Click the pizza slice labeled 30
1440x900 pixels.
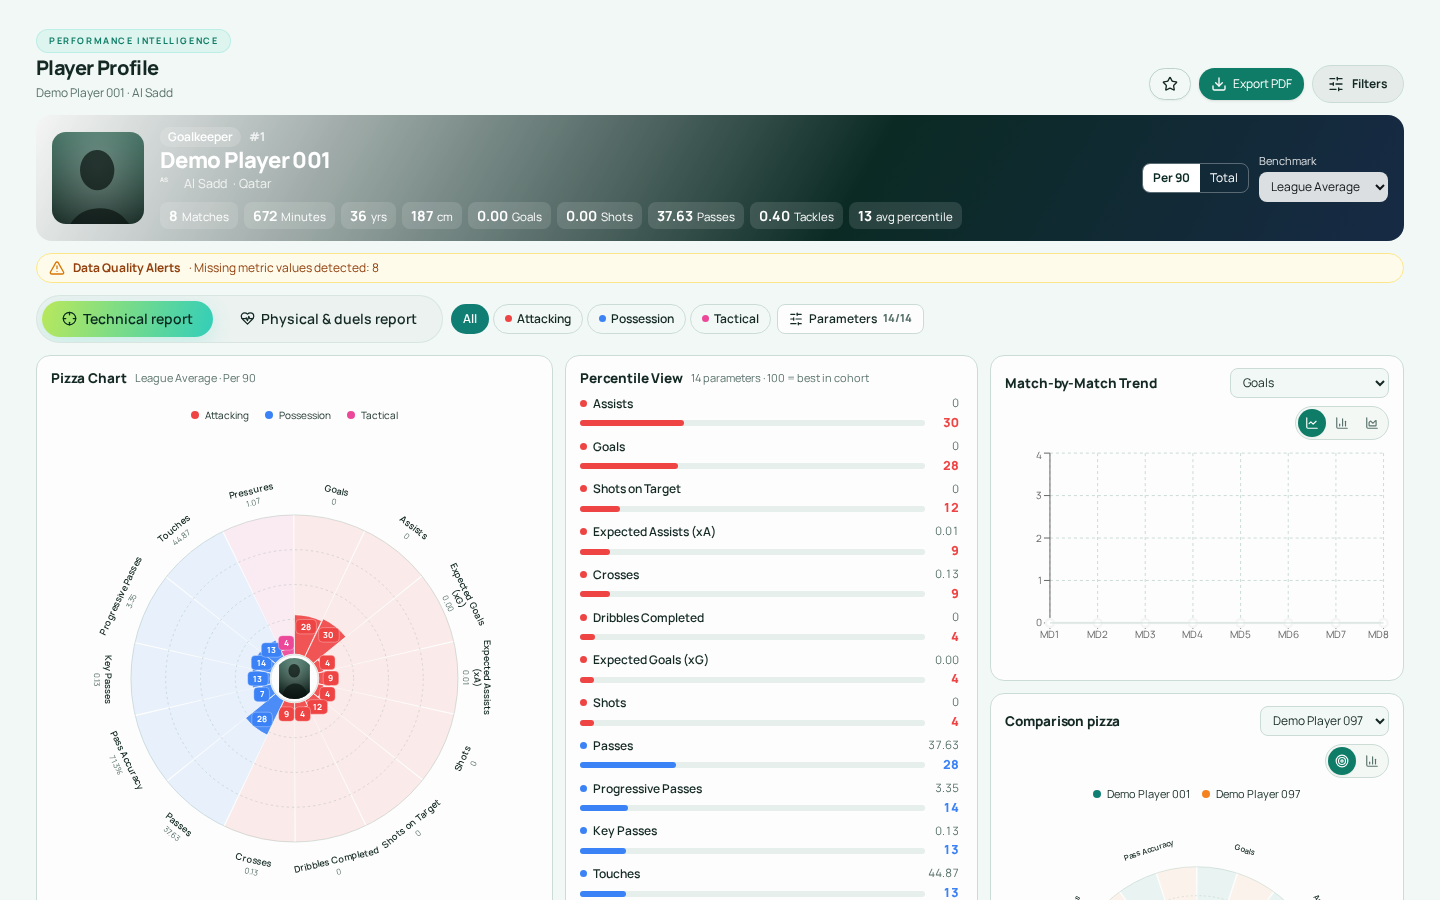point(328,637)
